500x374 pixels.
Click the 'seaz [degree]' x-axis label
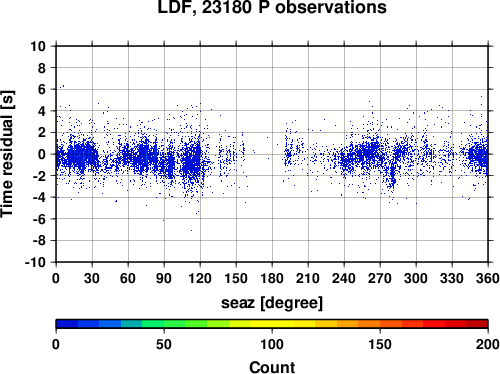tap(272, 303)
